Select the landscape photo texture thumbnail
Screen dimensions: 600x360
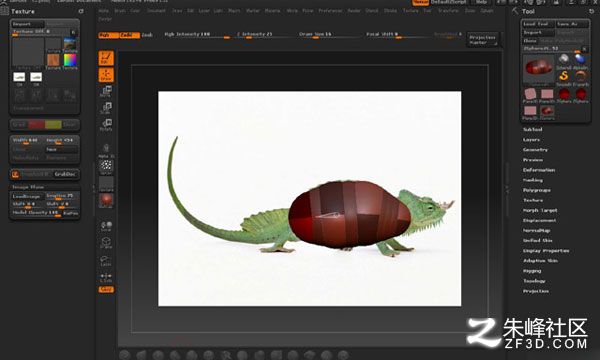(70, 44)
